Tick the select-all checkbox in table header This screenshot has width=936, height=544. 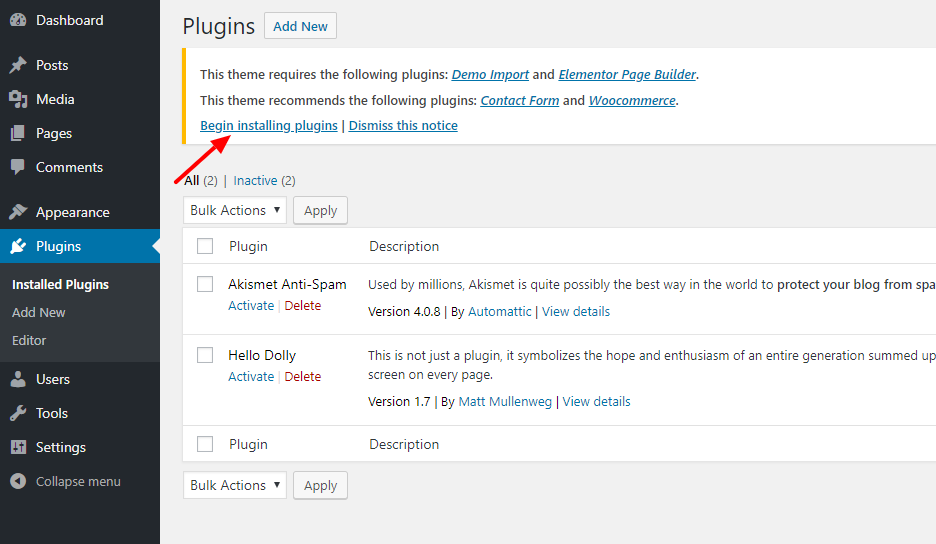(x=205, y=246)
